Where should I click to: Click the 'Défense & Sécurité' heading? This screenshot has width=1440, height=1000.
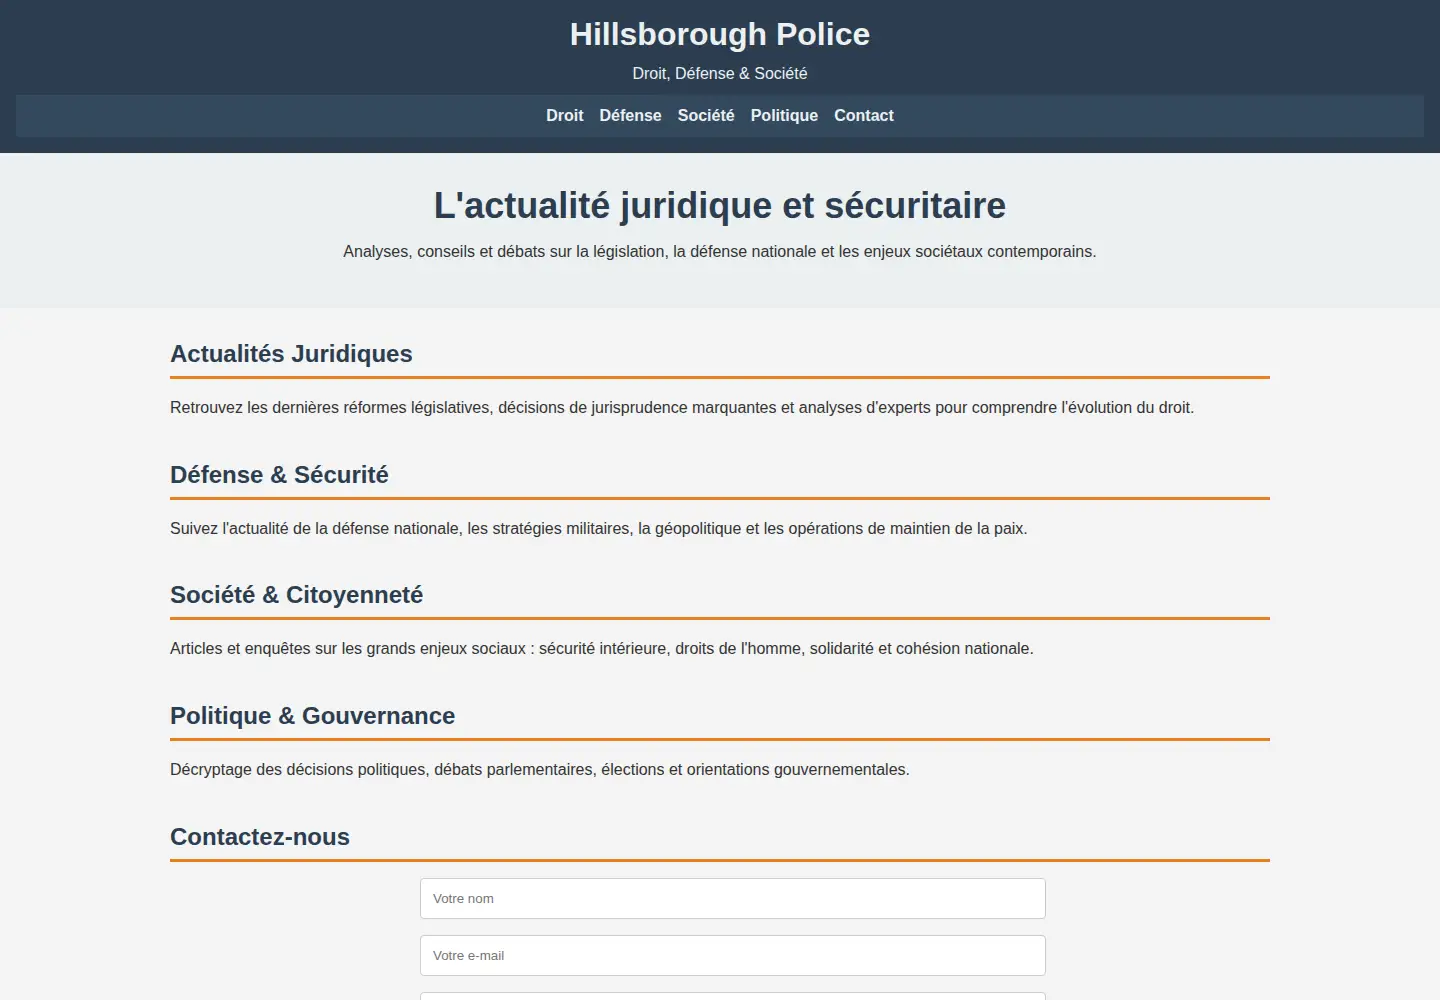pos(279,475)
